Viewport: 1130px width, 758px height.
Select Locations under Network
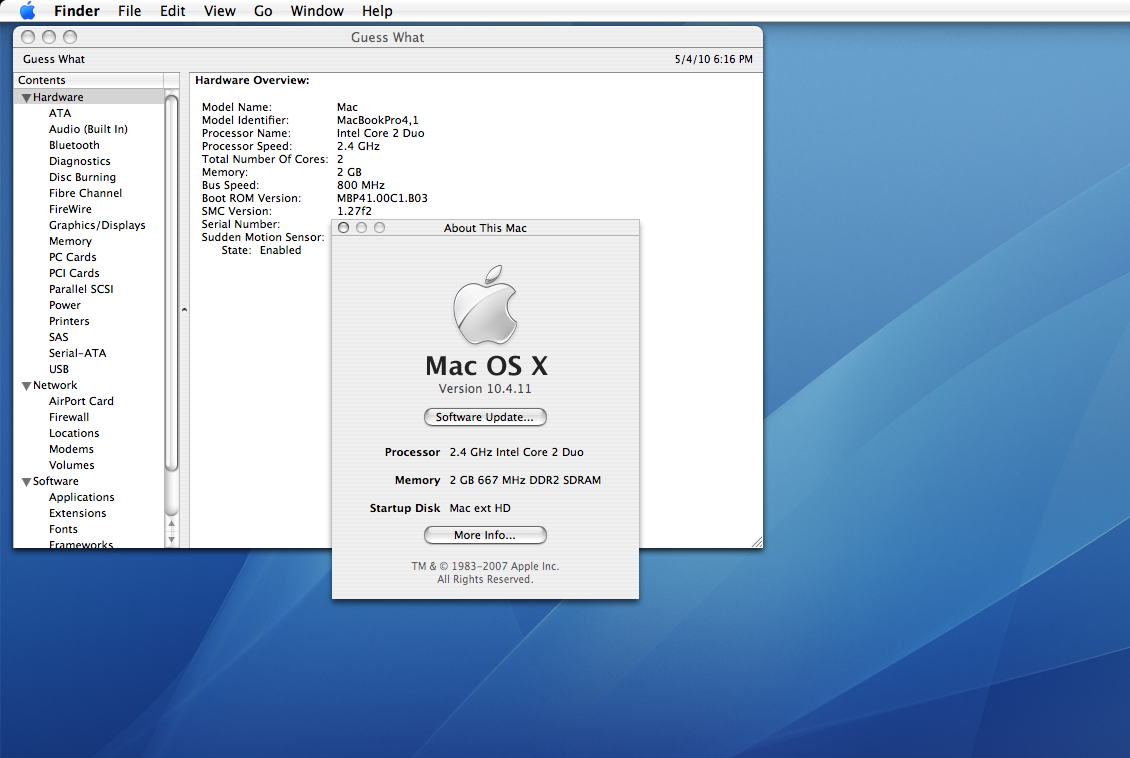(x=74, y=433)
